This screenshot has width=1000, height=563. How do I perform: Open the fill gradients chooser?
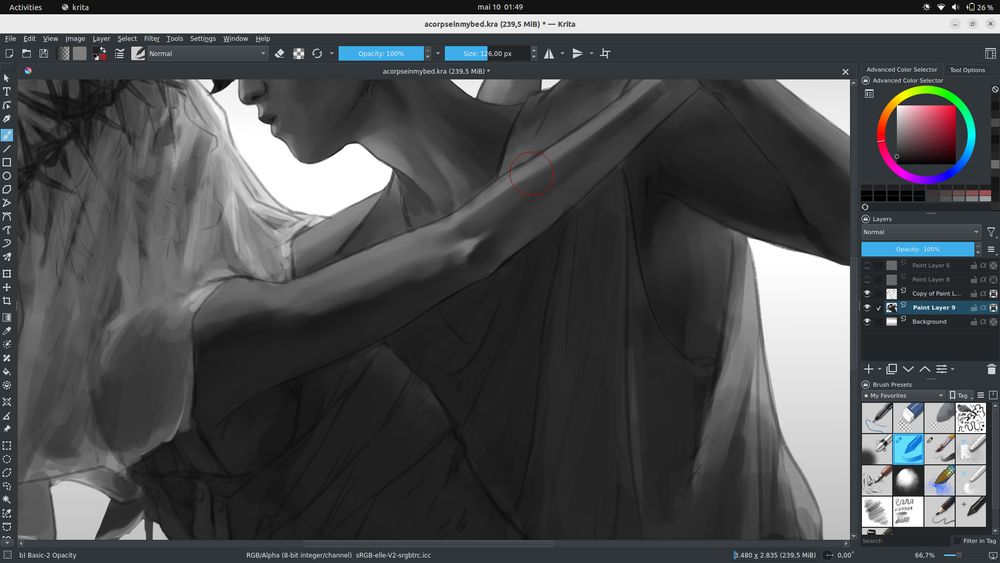coord(64,54)
